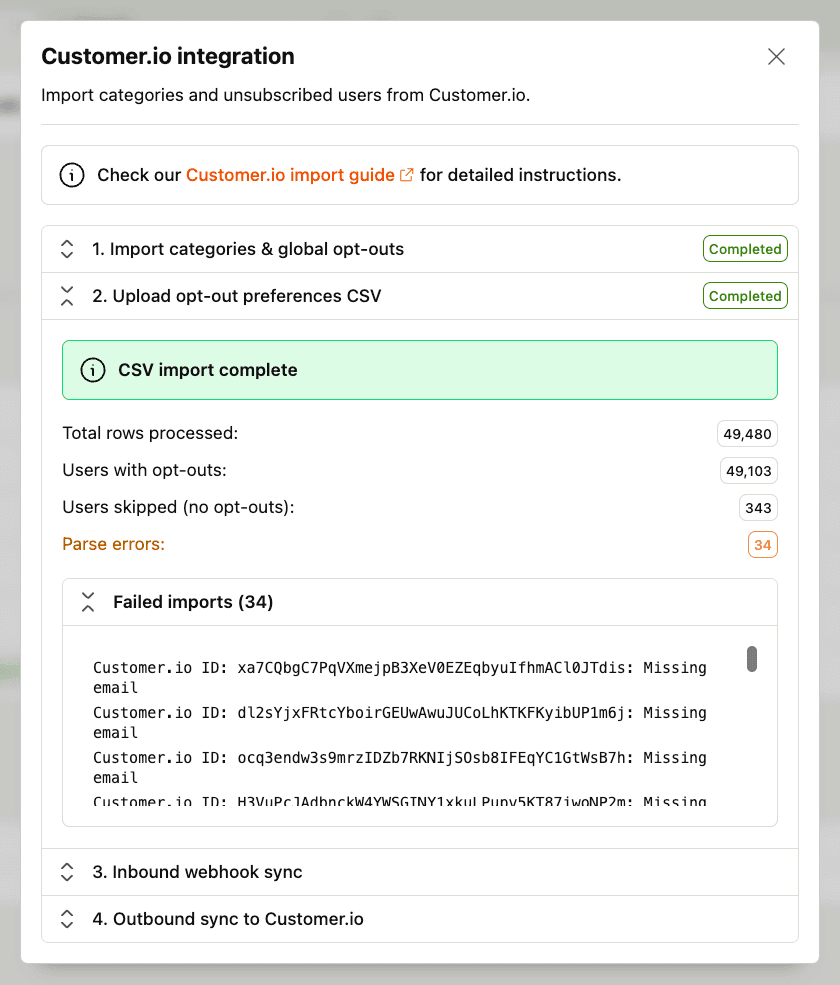The width and height of the screenshot is (840, 985).
Task: Click the Users skipped (no opt-outs) label
Action: pyautogui.click(x=178, y=507)
